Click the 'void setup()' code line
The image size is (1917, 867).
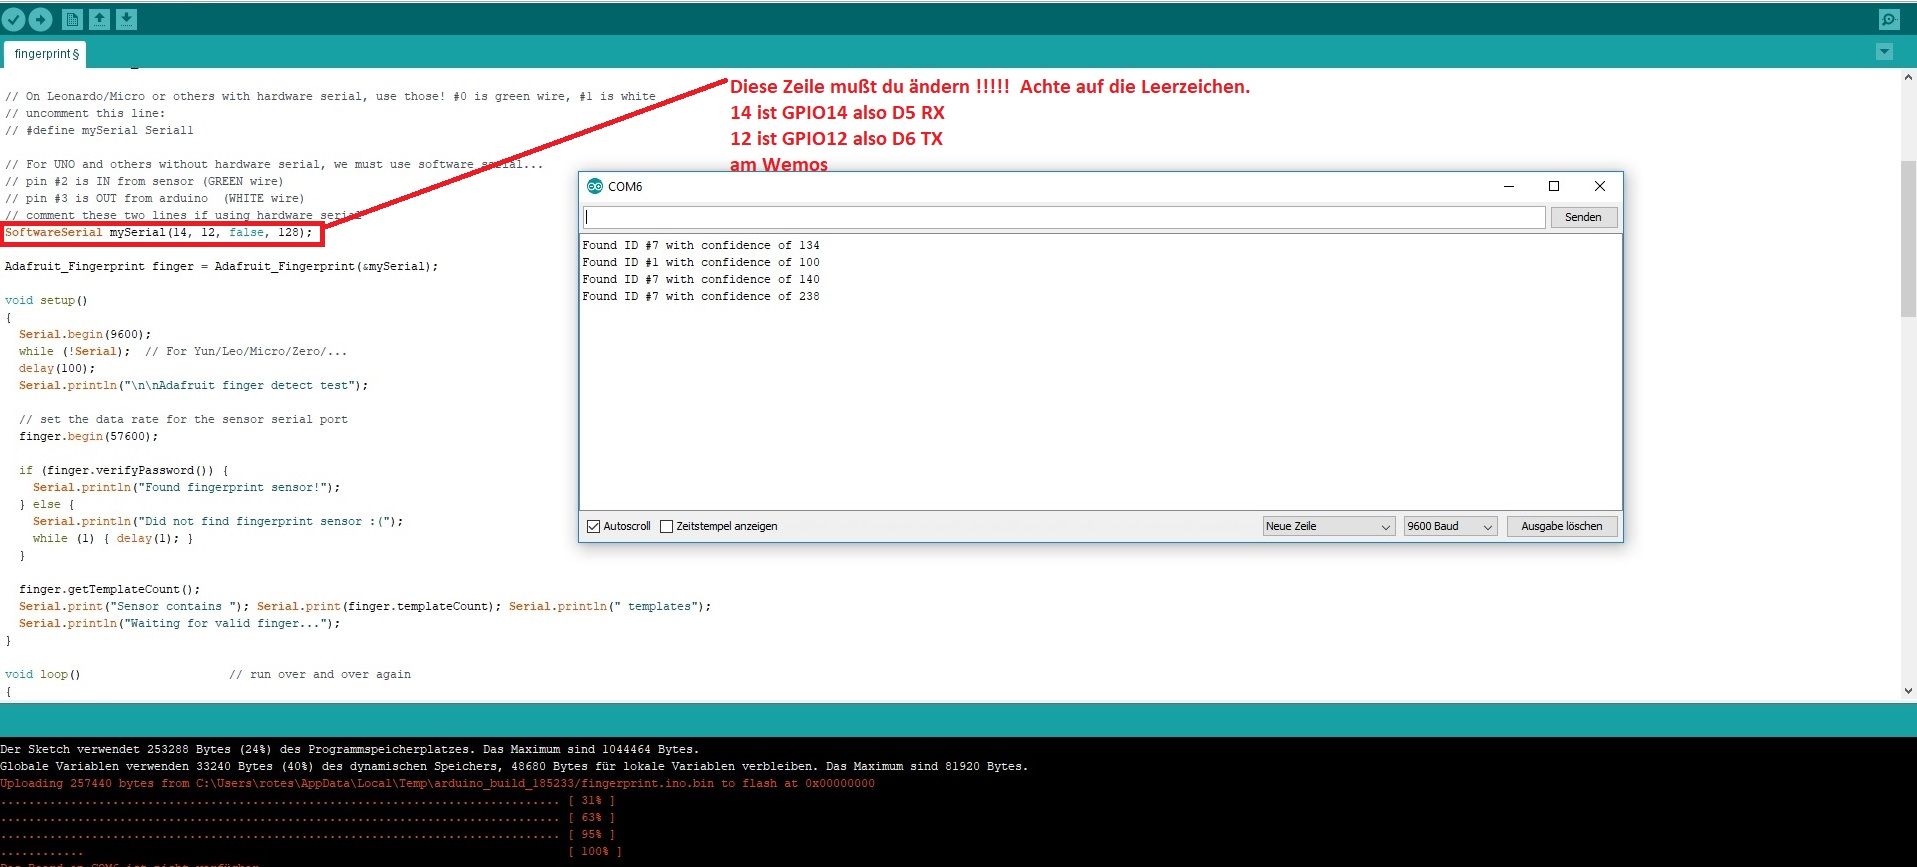46,300
